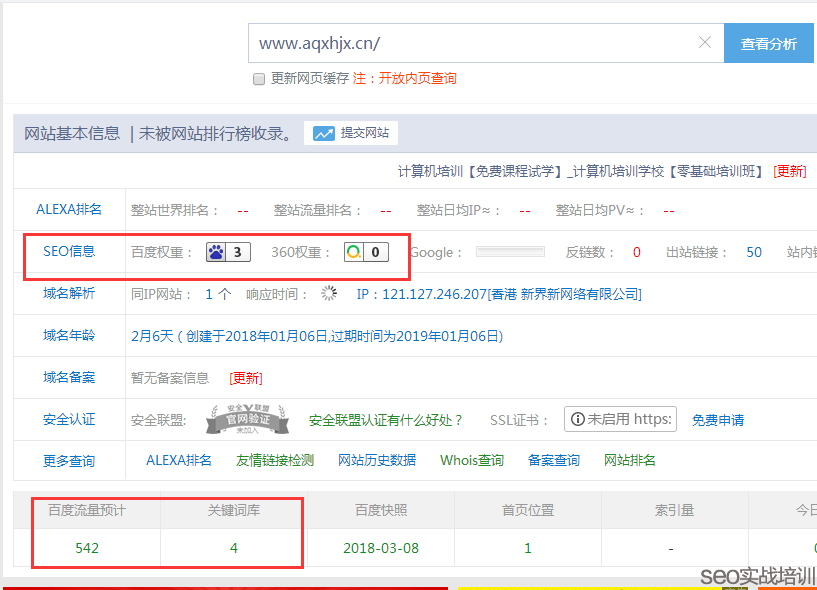Click the 查看分析 button
Image resolution: width=817 pixels, height=590 pixels.
click(x=768, y=43)
